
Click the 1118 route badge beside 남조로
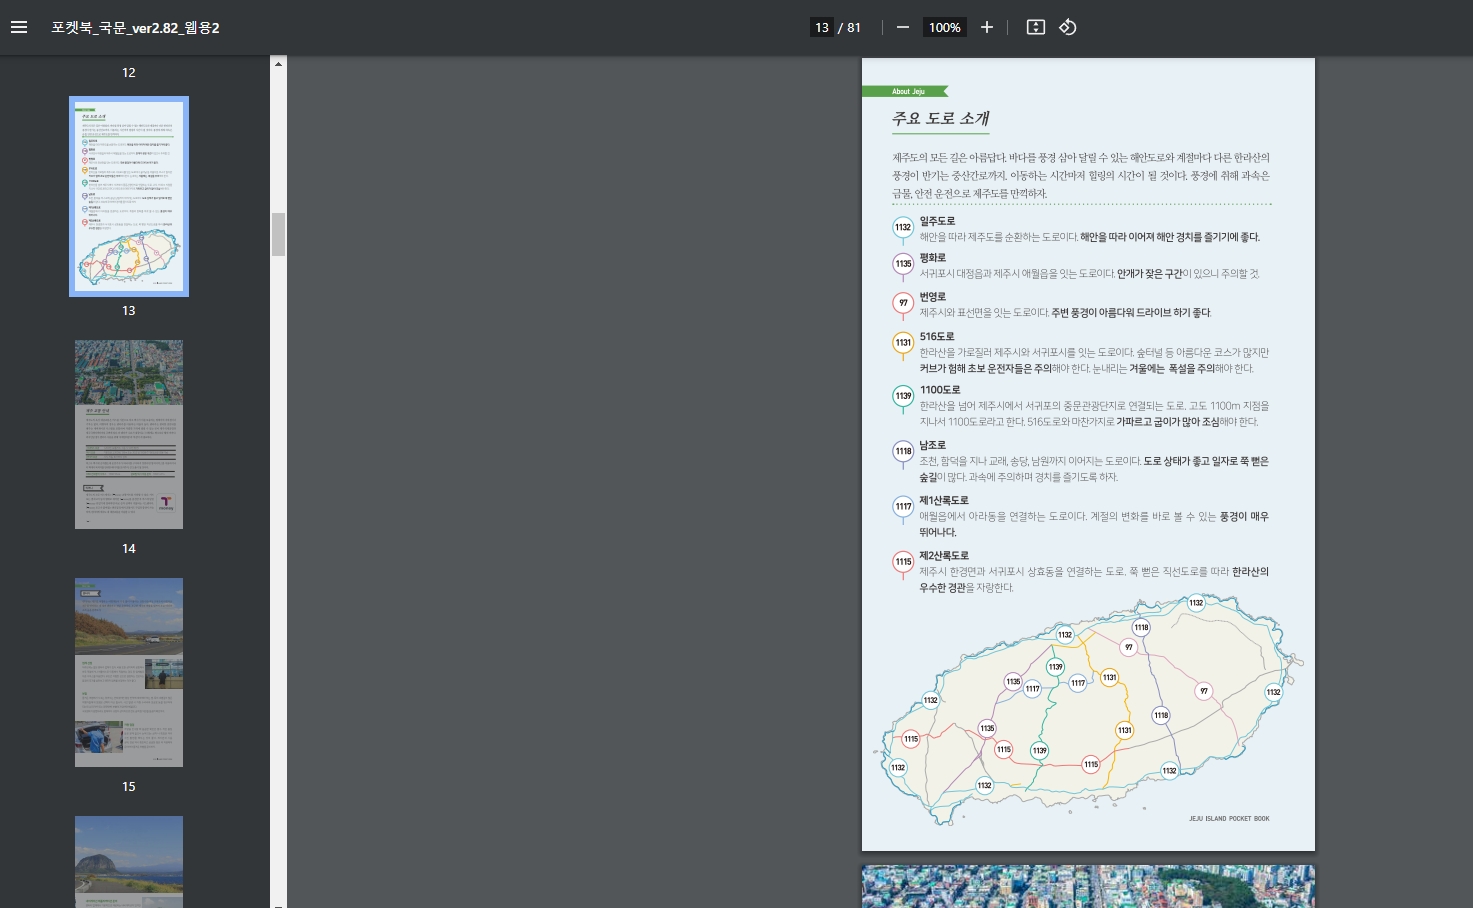[x=903, y=452]
